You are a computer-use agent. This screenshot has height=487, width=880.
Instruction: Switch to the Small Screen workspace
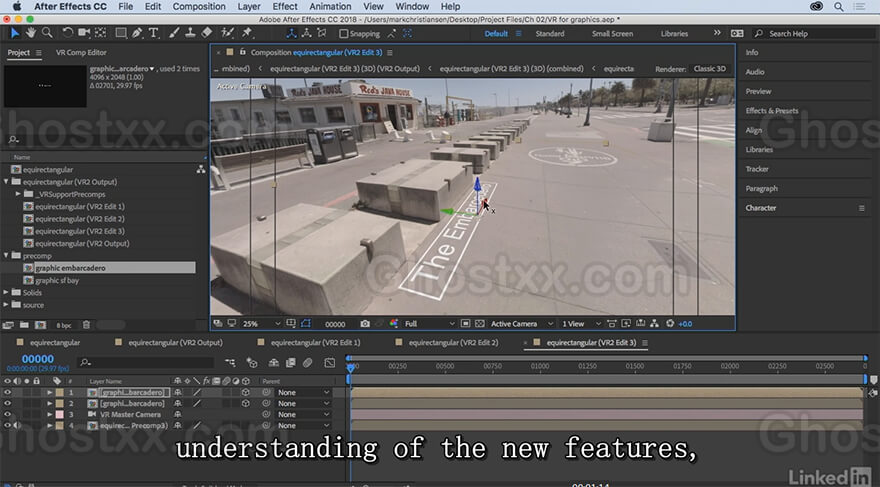[x=612, y=34]
